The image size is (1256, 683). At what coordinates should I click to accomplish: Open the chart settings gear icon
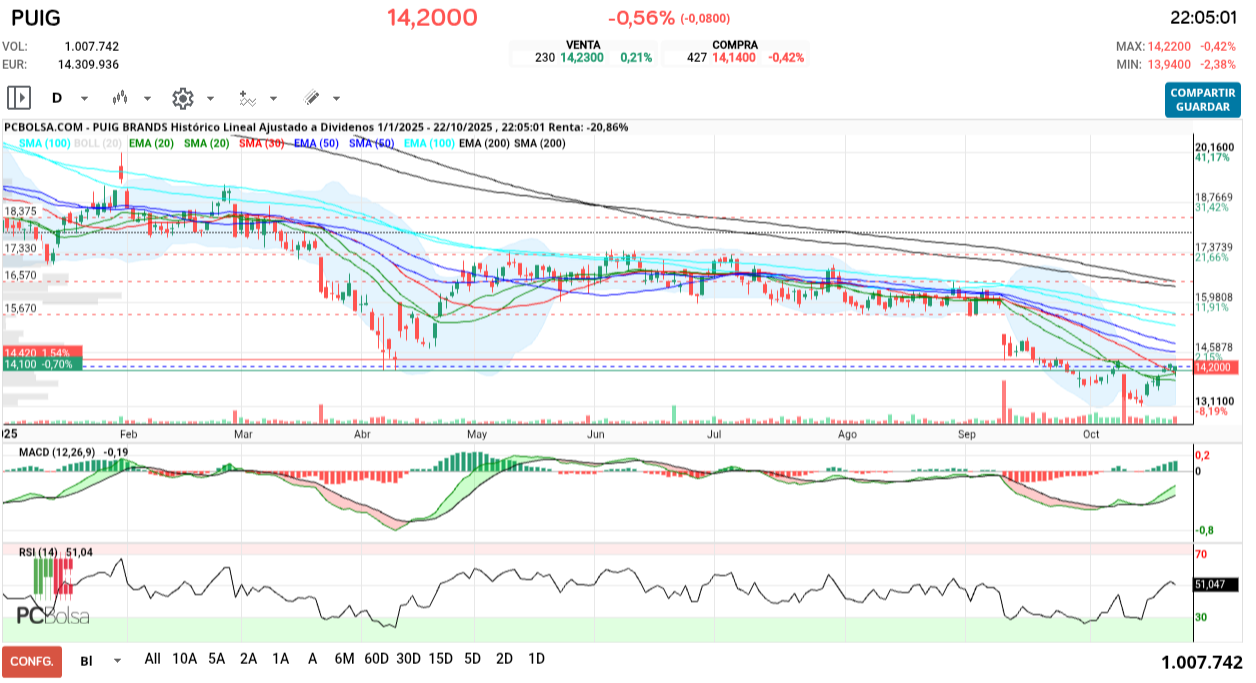(182, 98)
